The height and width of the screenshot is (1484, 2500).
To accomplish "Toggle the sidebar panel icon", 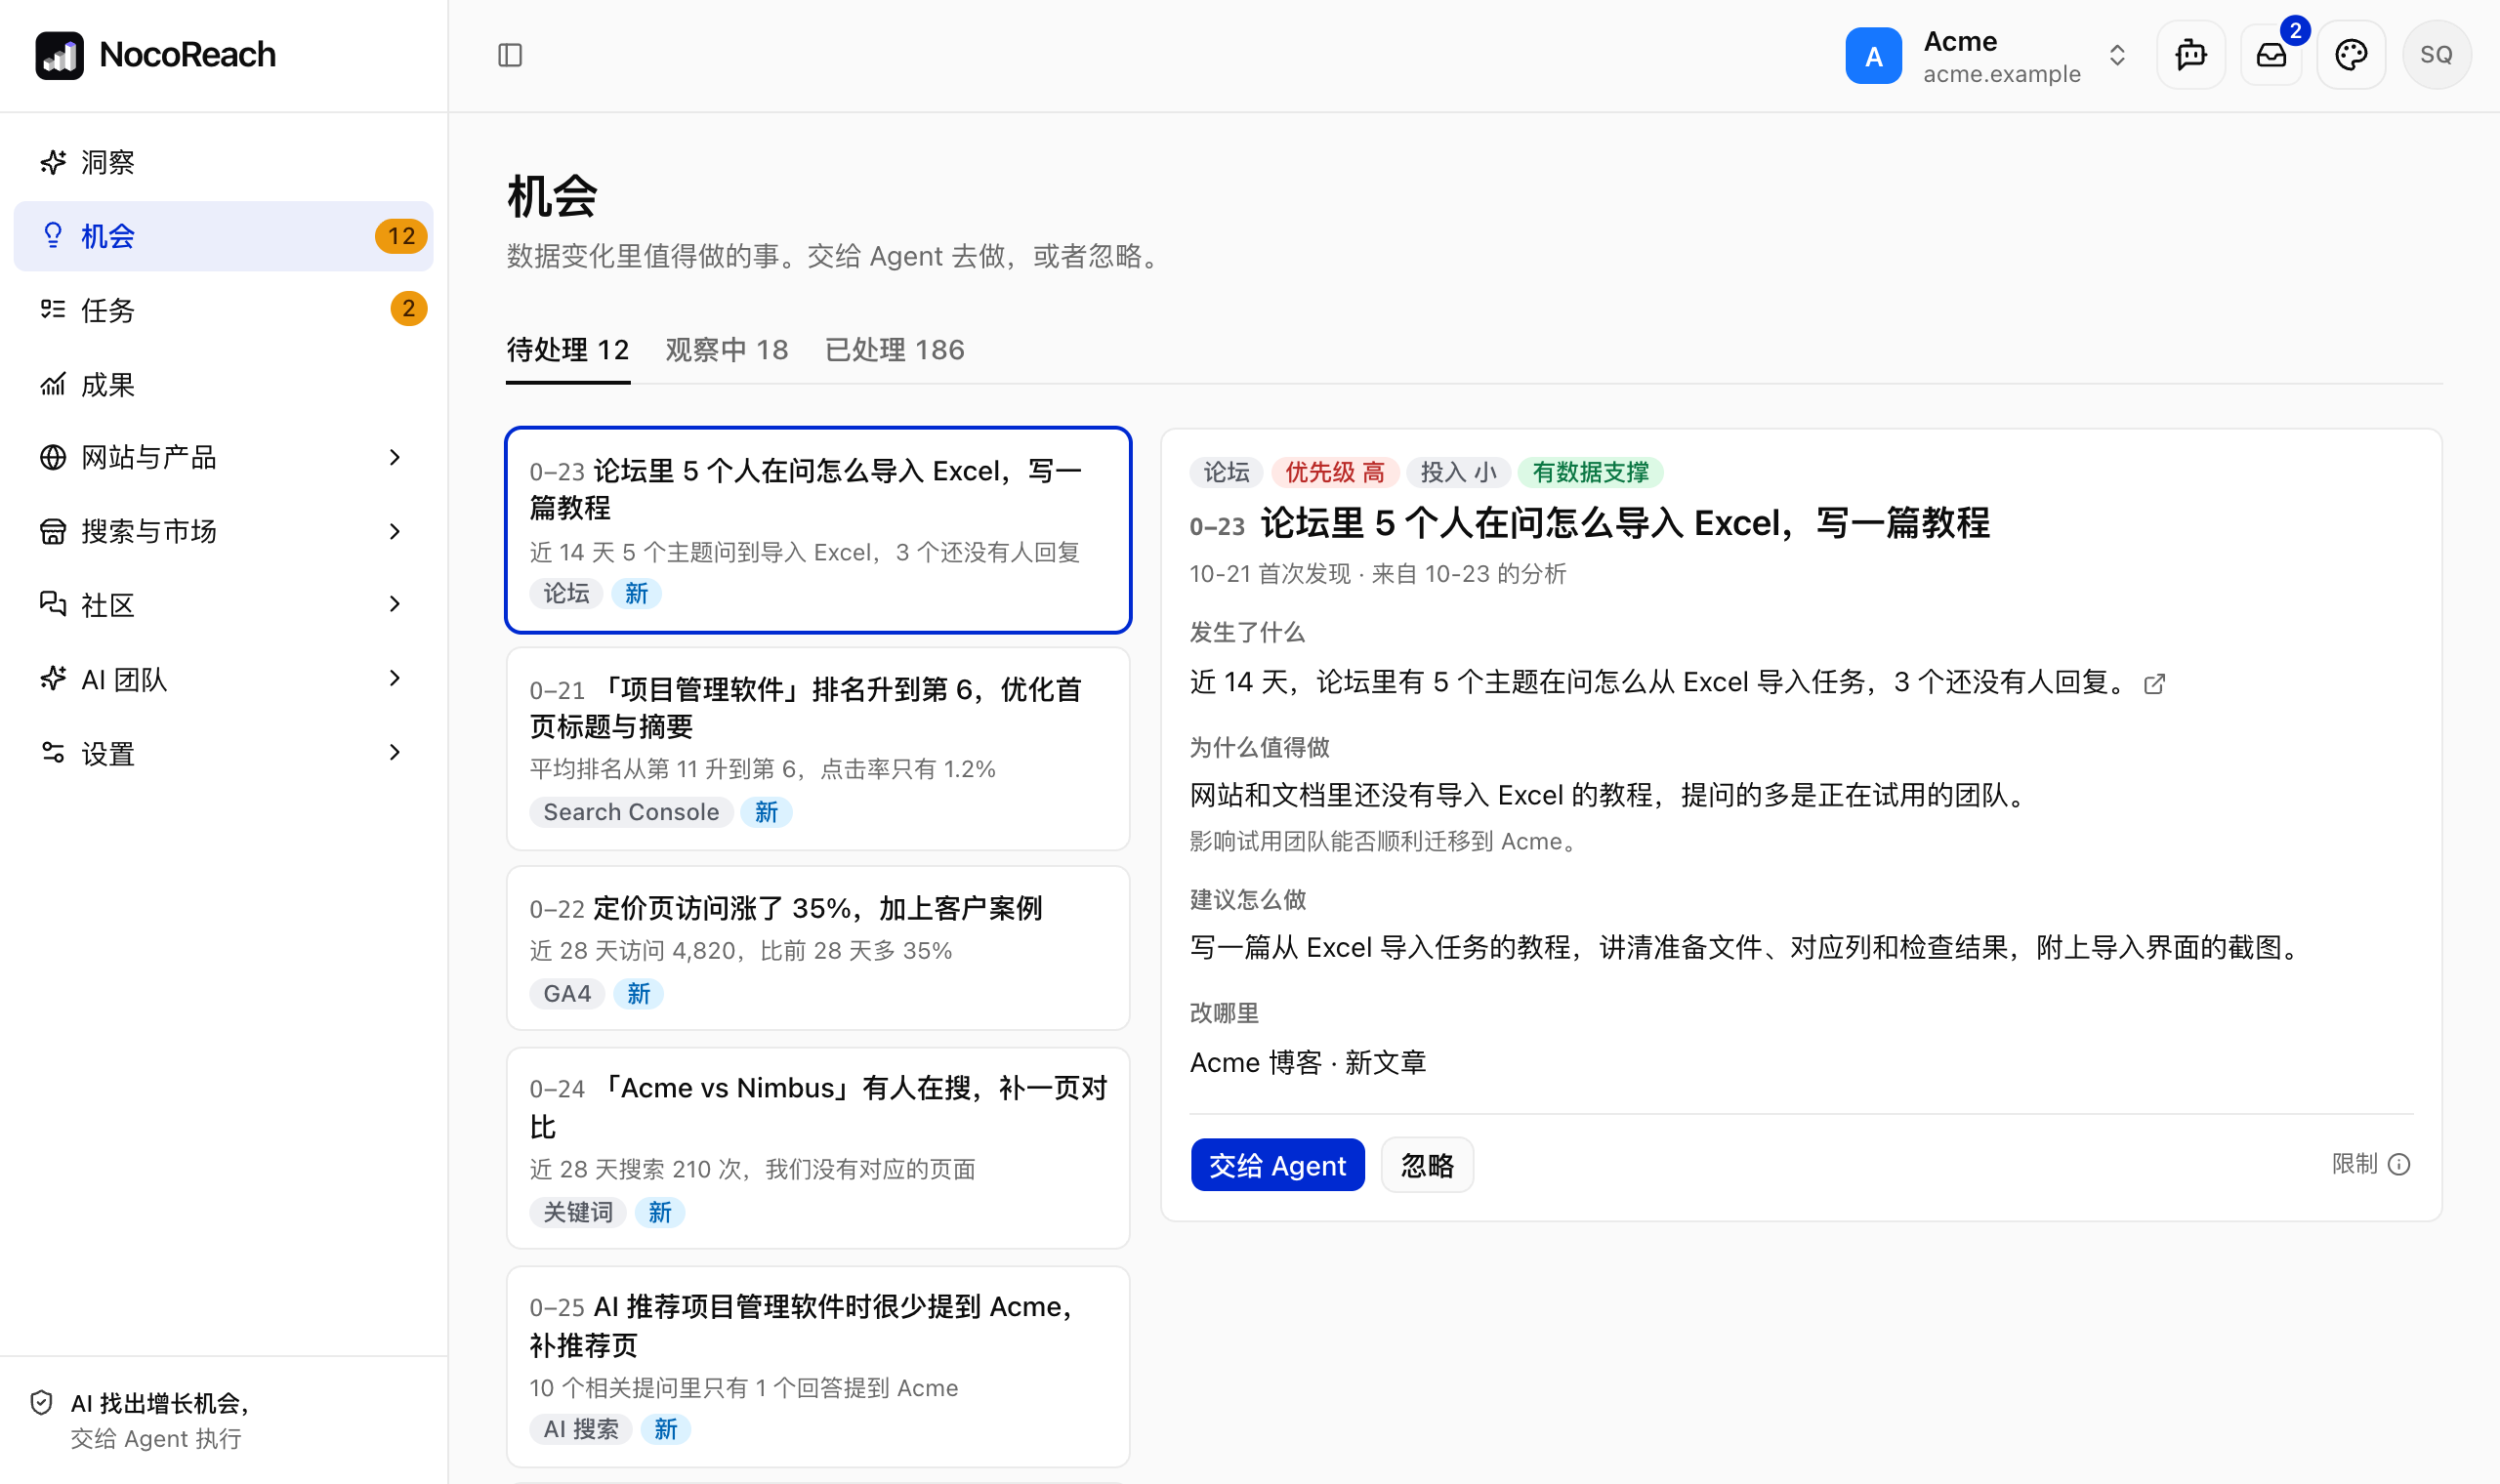I will pyautogui.click(x=510, y=55).
